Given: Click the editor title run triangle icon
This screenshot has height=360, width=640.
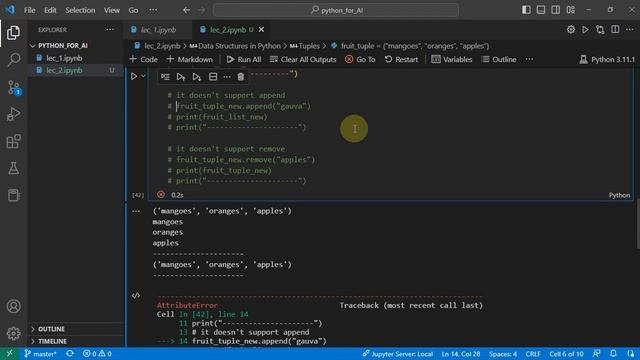Looking at the screenshot, I should tap(585, 29).
